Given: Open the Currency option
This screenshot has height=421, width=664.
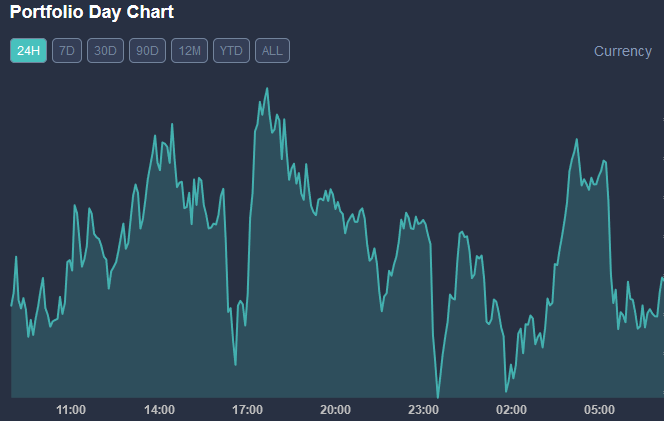Looking at the screenshot, I should pyautogui.click(x=622, y=51).
